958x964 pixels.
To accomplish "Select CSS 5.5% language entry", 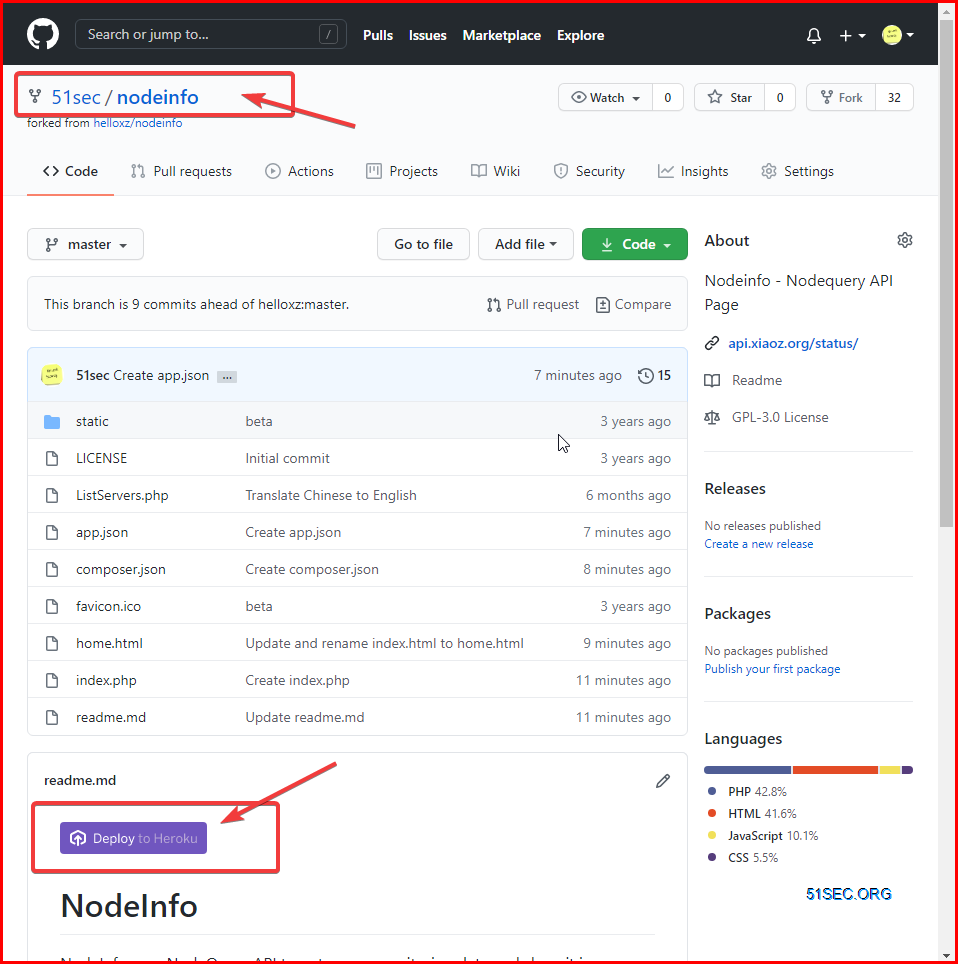I will [x=753, y=858].
